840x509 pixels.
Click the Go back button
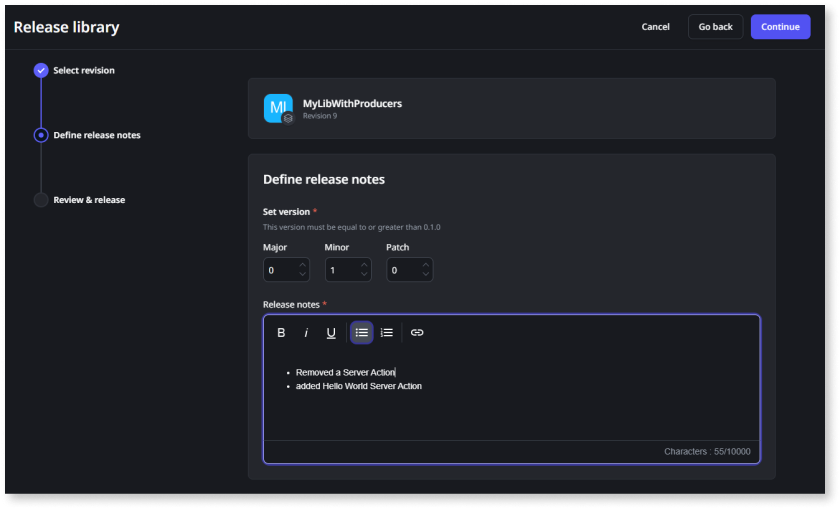click(715, 27)
